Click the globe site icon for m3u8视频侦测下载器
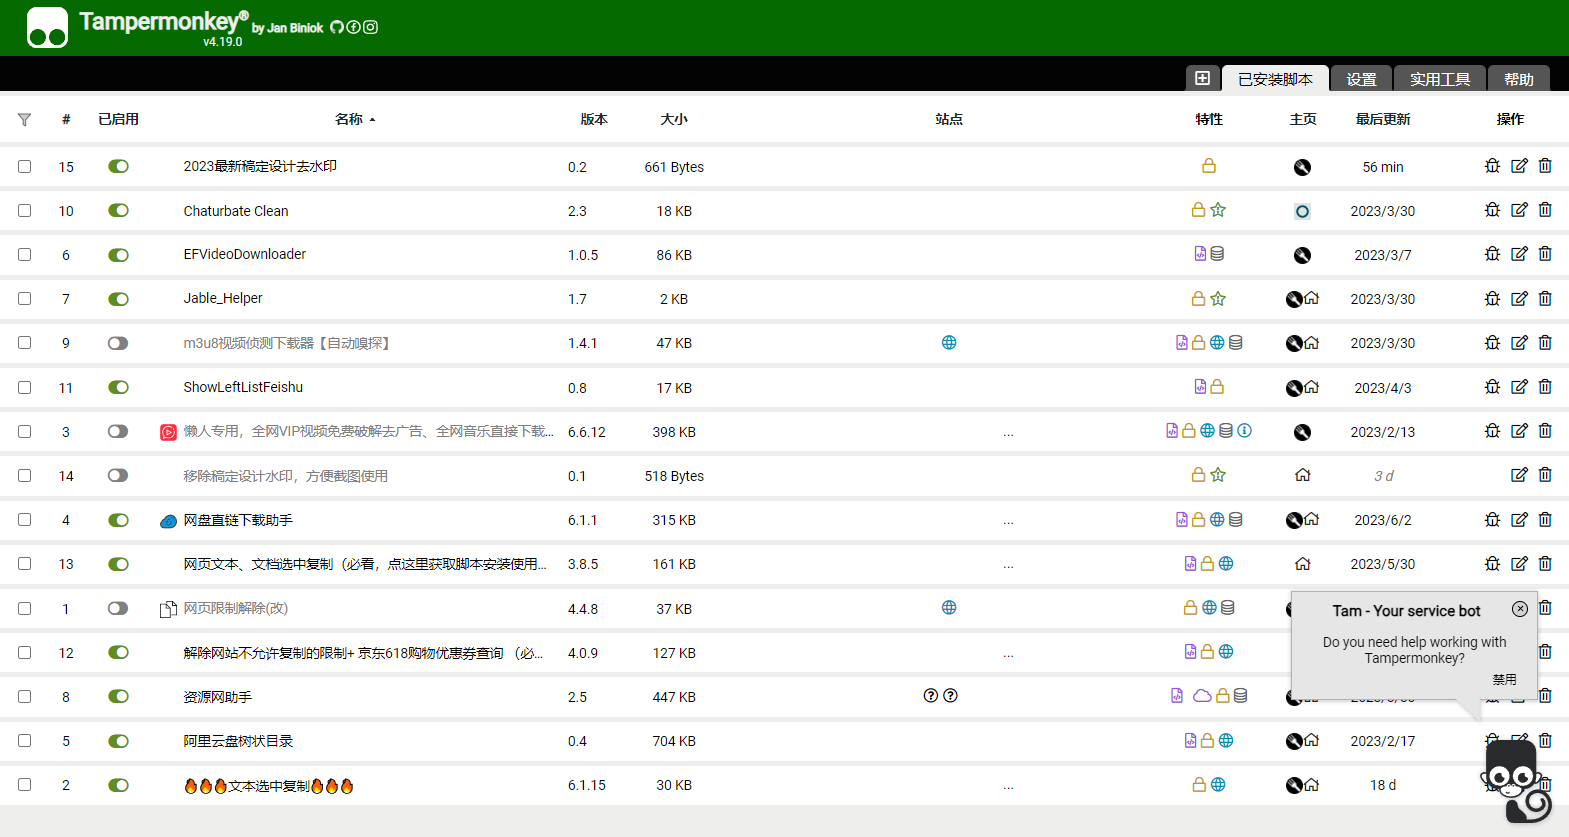 tap(949, 342)
